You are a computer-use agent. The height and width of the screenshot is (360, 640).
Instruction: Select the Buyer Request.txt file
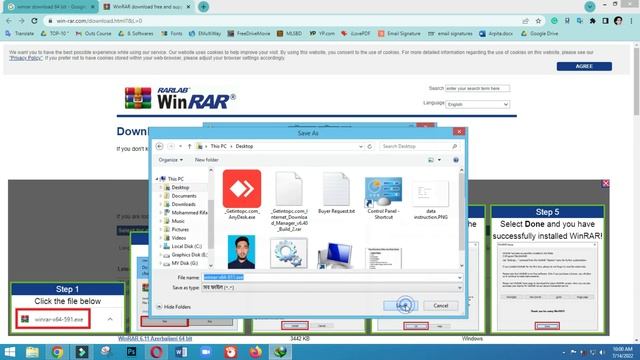pyautogui.click(x=336, y=193)
